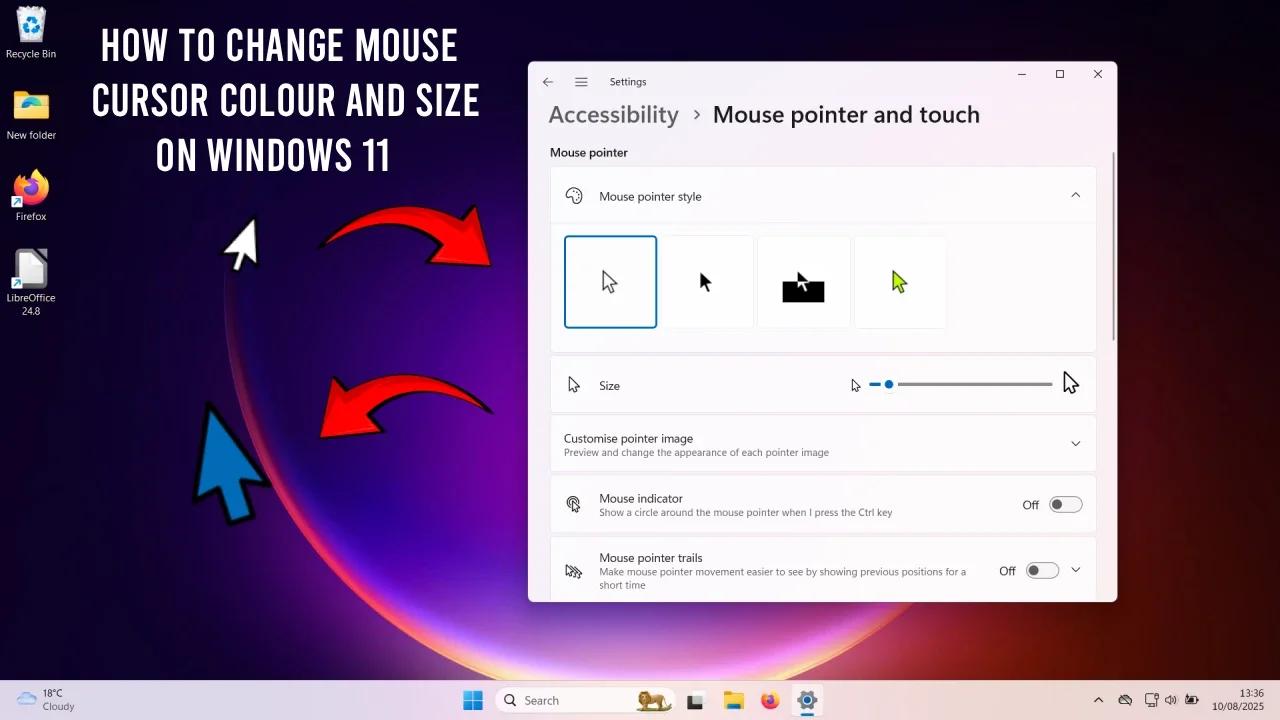Image resolution: width=1280 pixels, height=720 pixels.
Task: Click the lion search highlight icon
Action: click(x=654, y=701)
